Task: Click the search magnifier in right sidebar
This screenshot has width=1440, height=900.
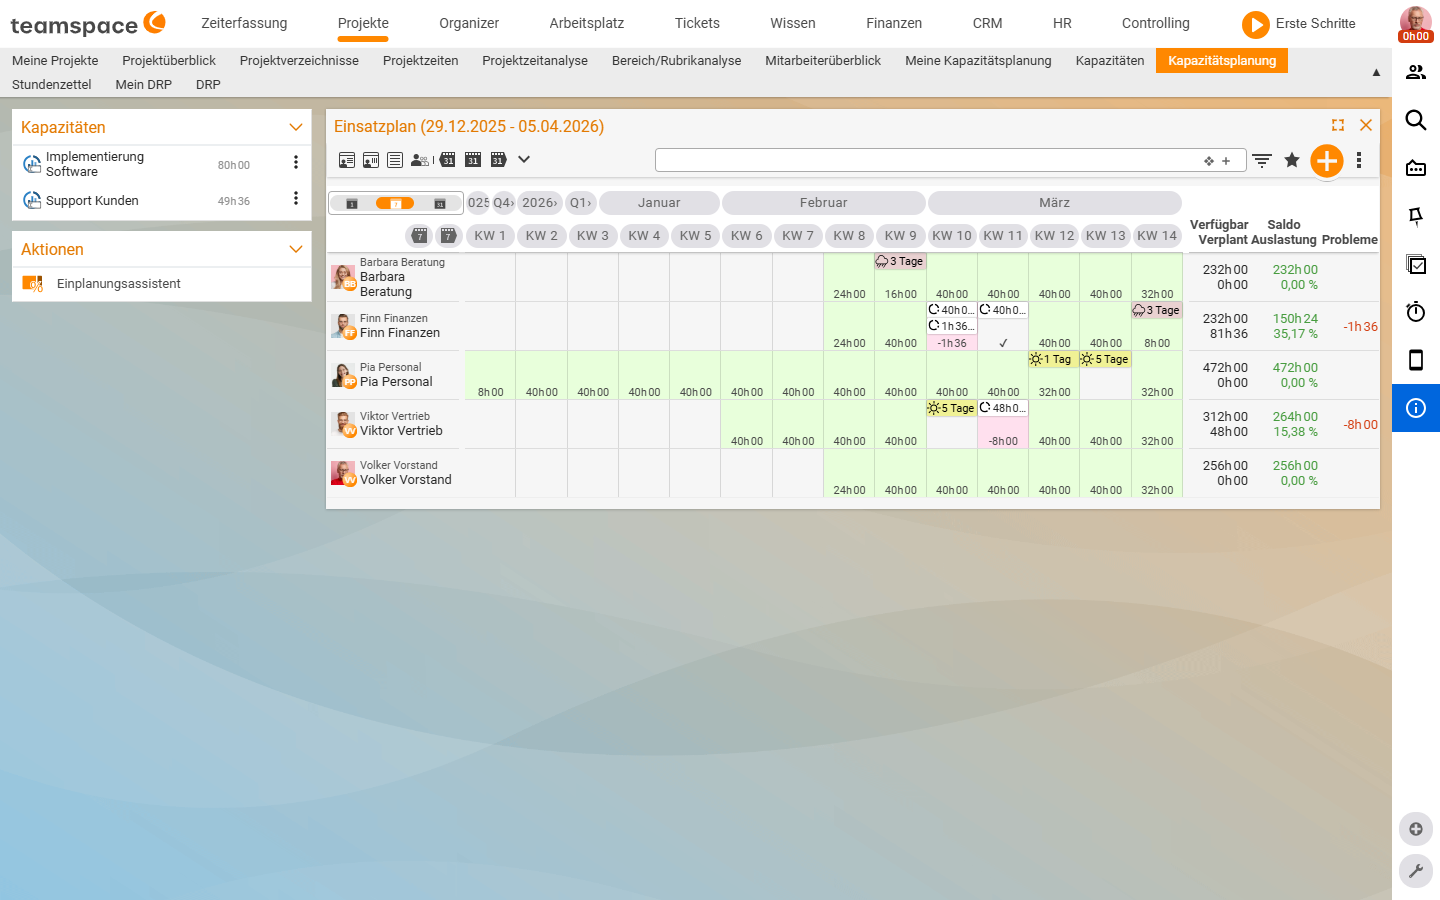Action: (x=1416, y=120)
